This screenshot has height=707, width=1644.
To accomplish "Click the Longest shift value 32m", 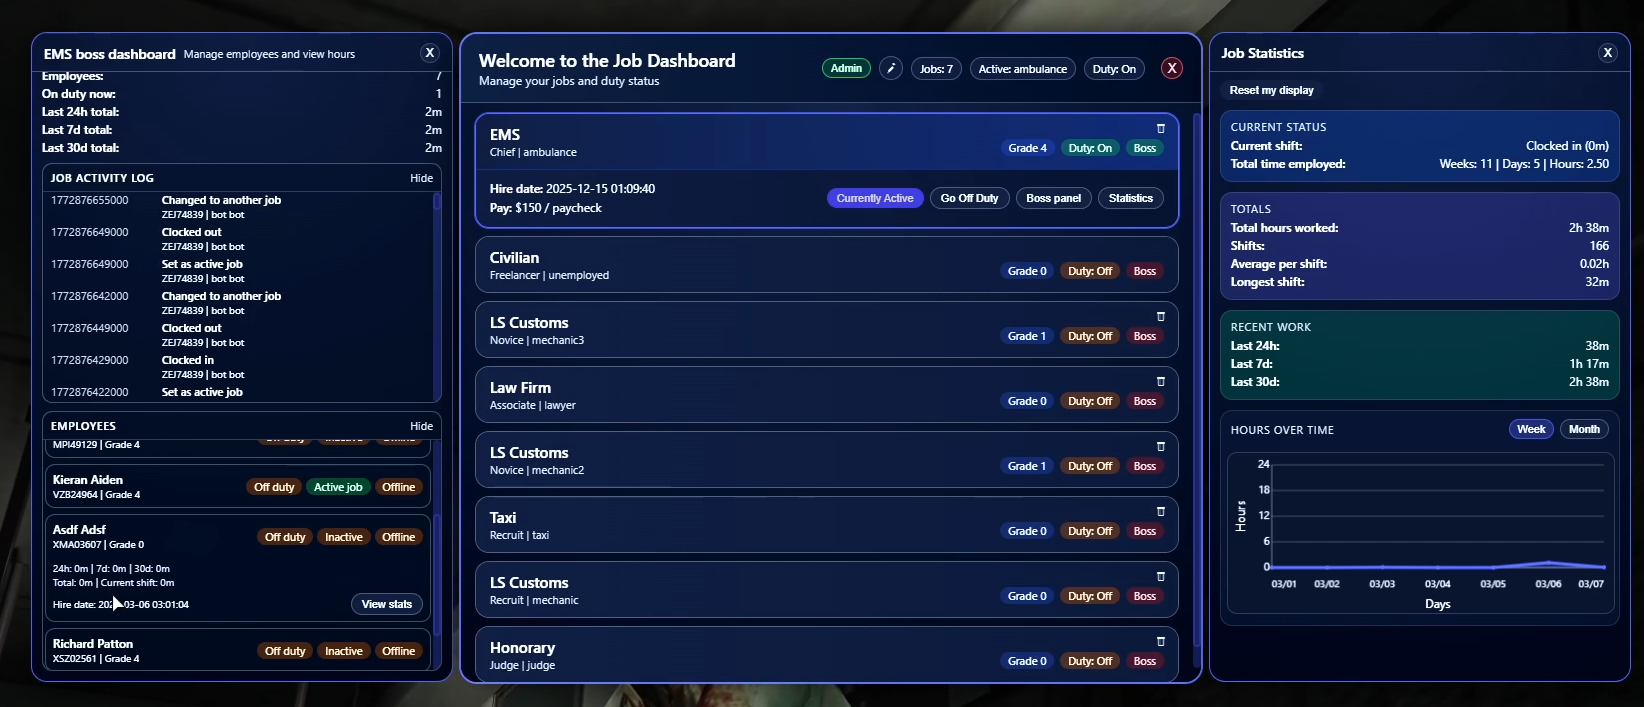I will pyautogui.click(x=1597, y=282).
